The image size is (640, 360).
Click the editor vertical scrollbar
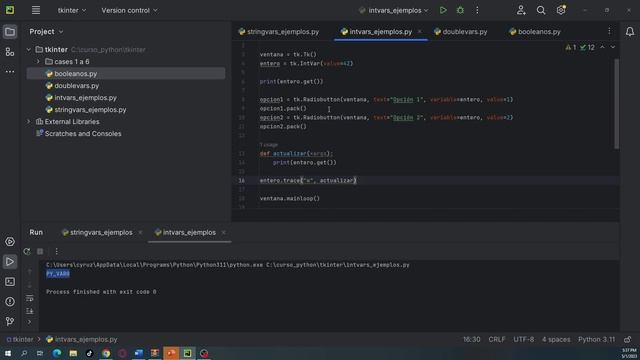click(x=616, y=104)
